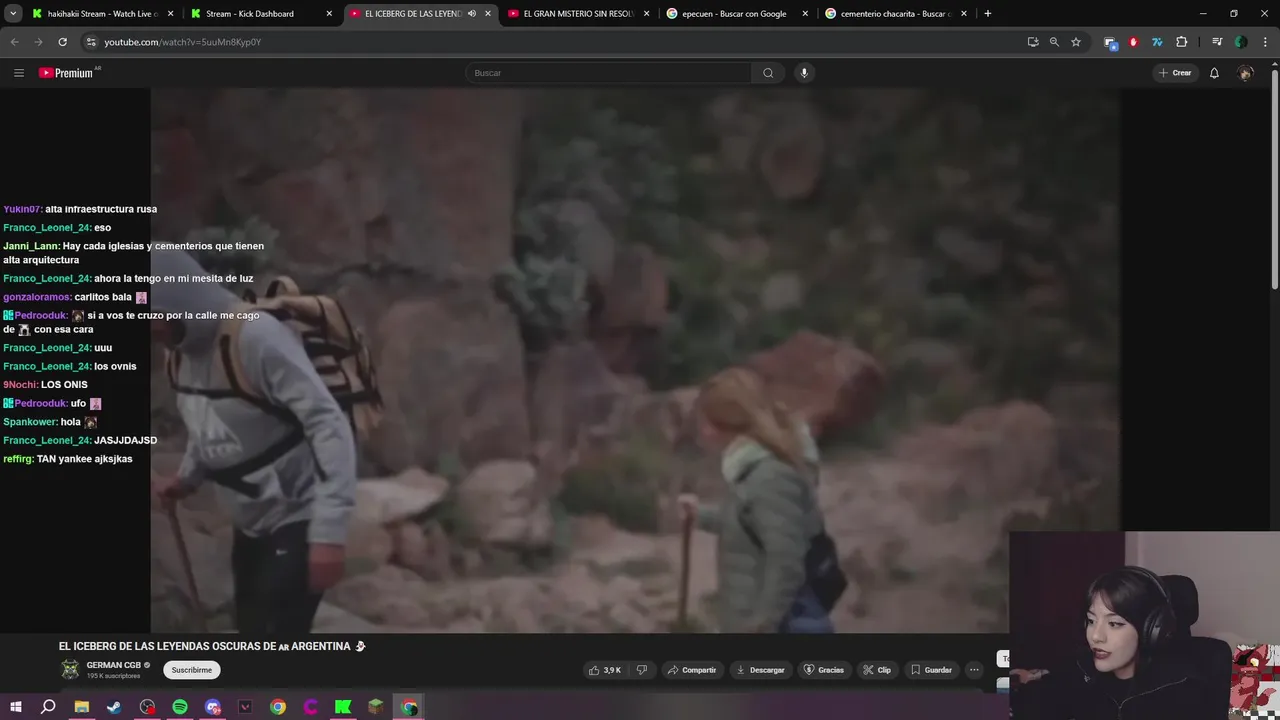The width and height of the screenshot is (1280, 720).
Task: Open the YouTube account avatar menu
Action: pyautogui.click(x=1245, y=73)
